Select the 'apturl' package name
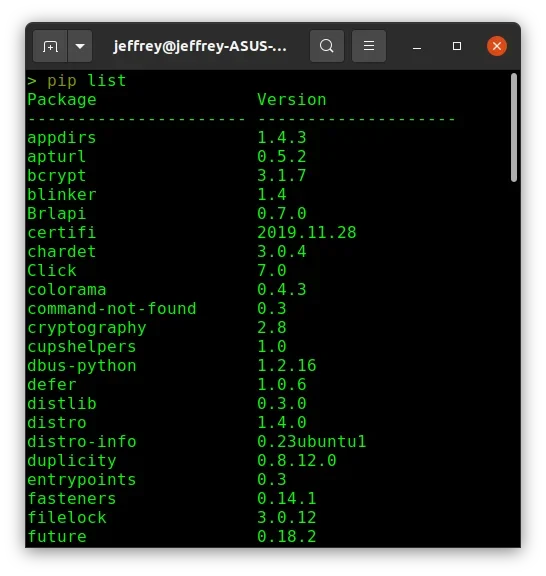The image size is (546, 576). pyautogui.click(x=57, y=157)
